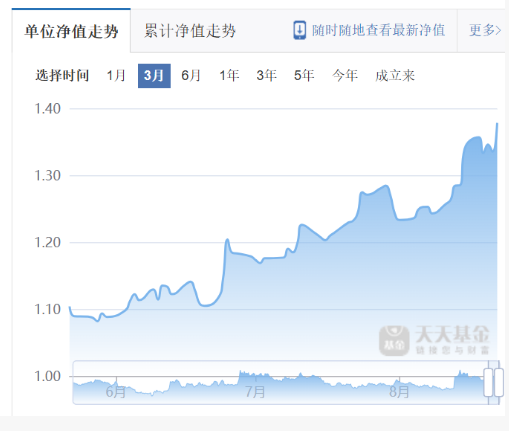This screenshot has height=431, width=509.
Task: Select the 成立来 time range
Action: click(x=395, y=76)
